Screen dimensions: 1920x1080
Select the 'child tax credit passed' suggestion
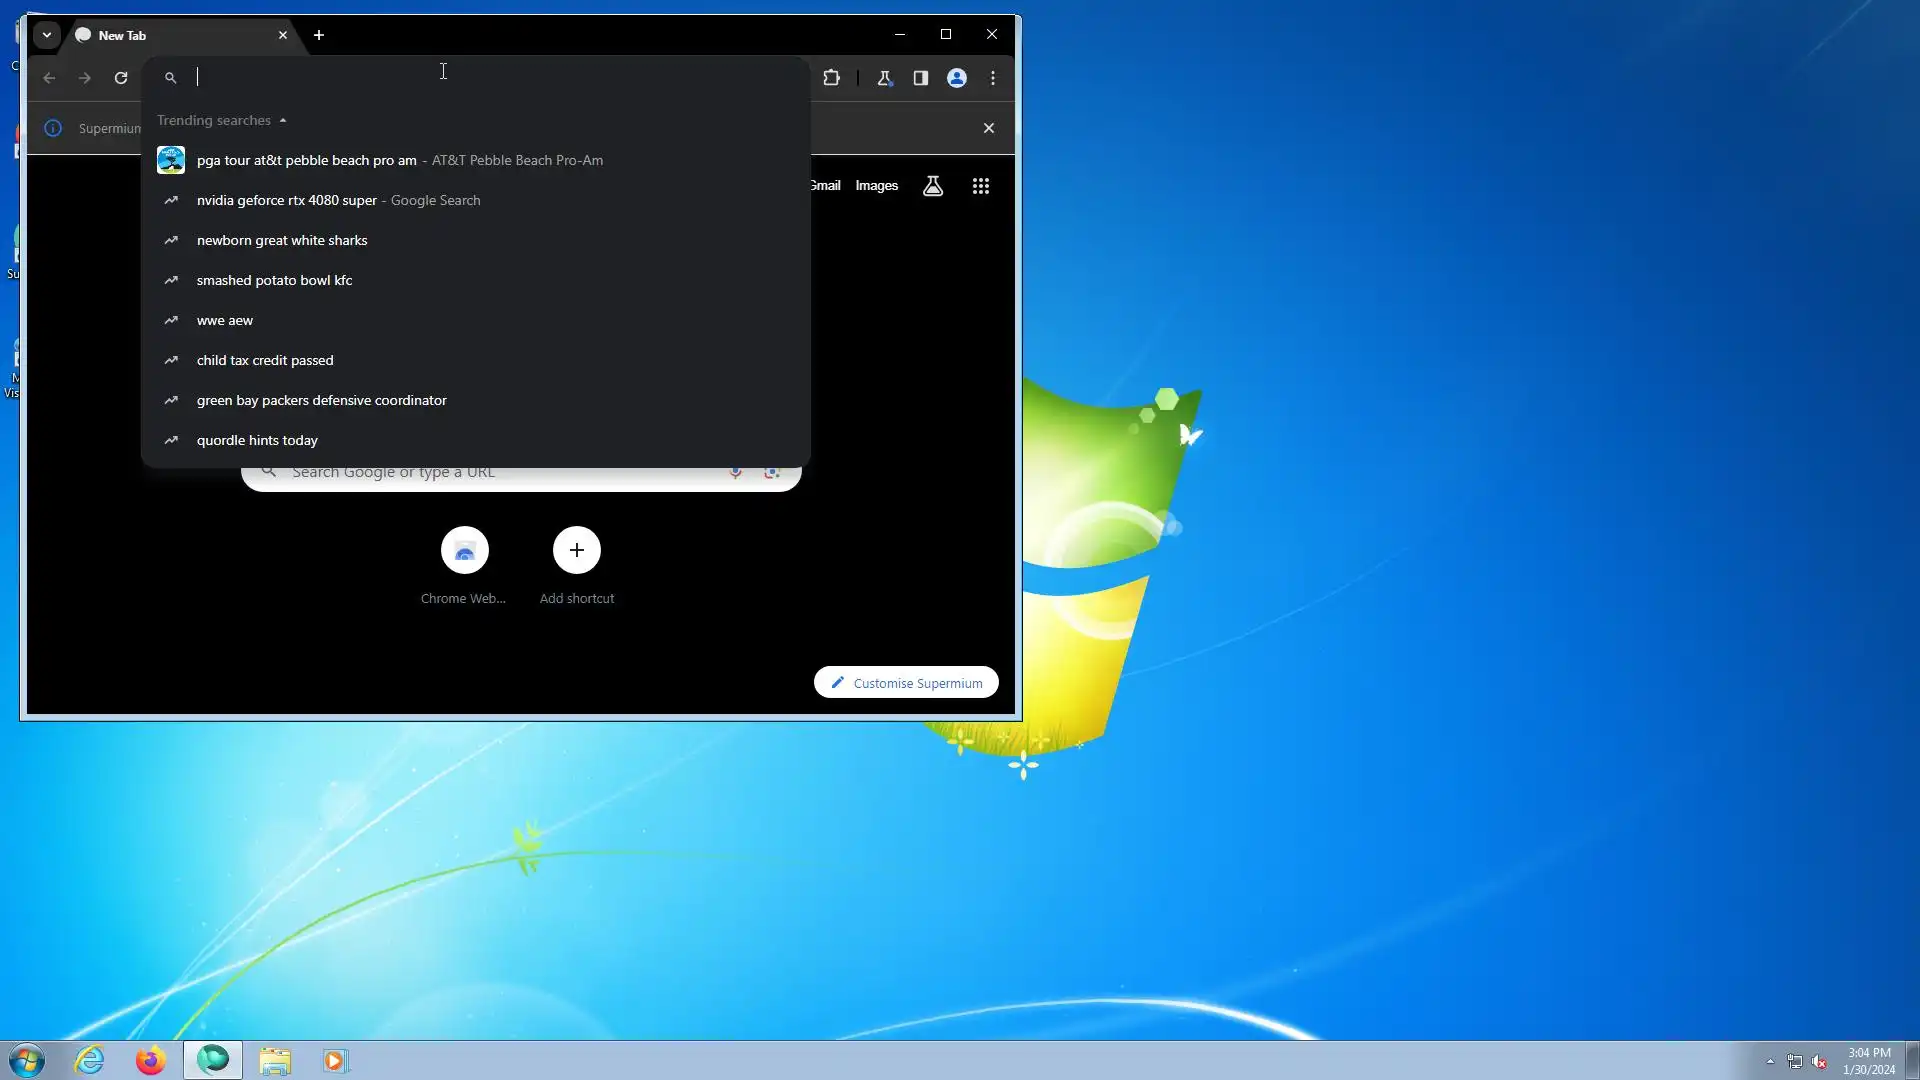pyautogui.click(x=265, y=360)
